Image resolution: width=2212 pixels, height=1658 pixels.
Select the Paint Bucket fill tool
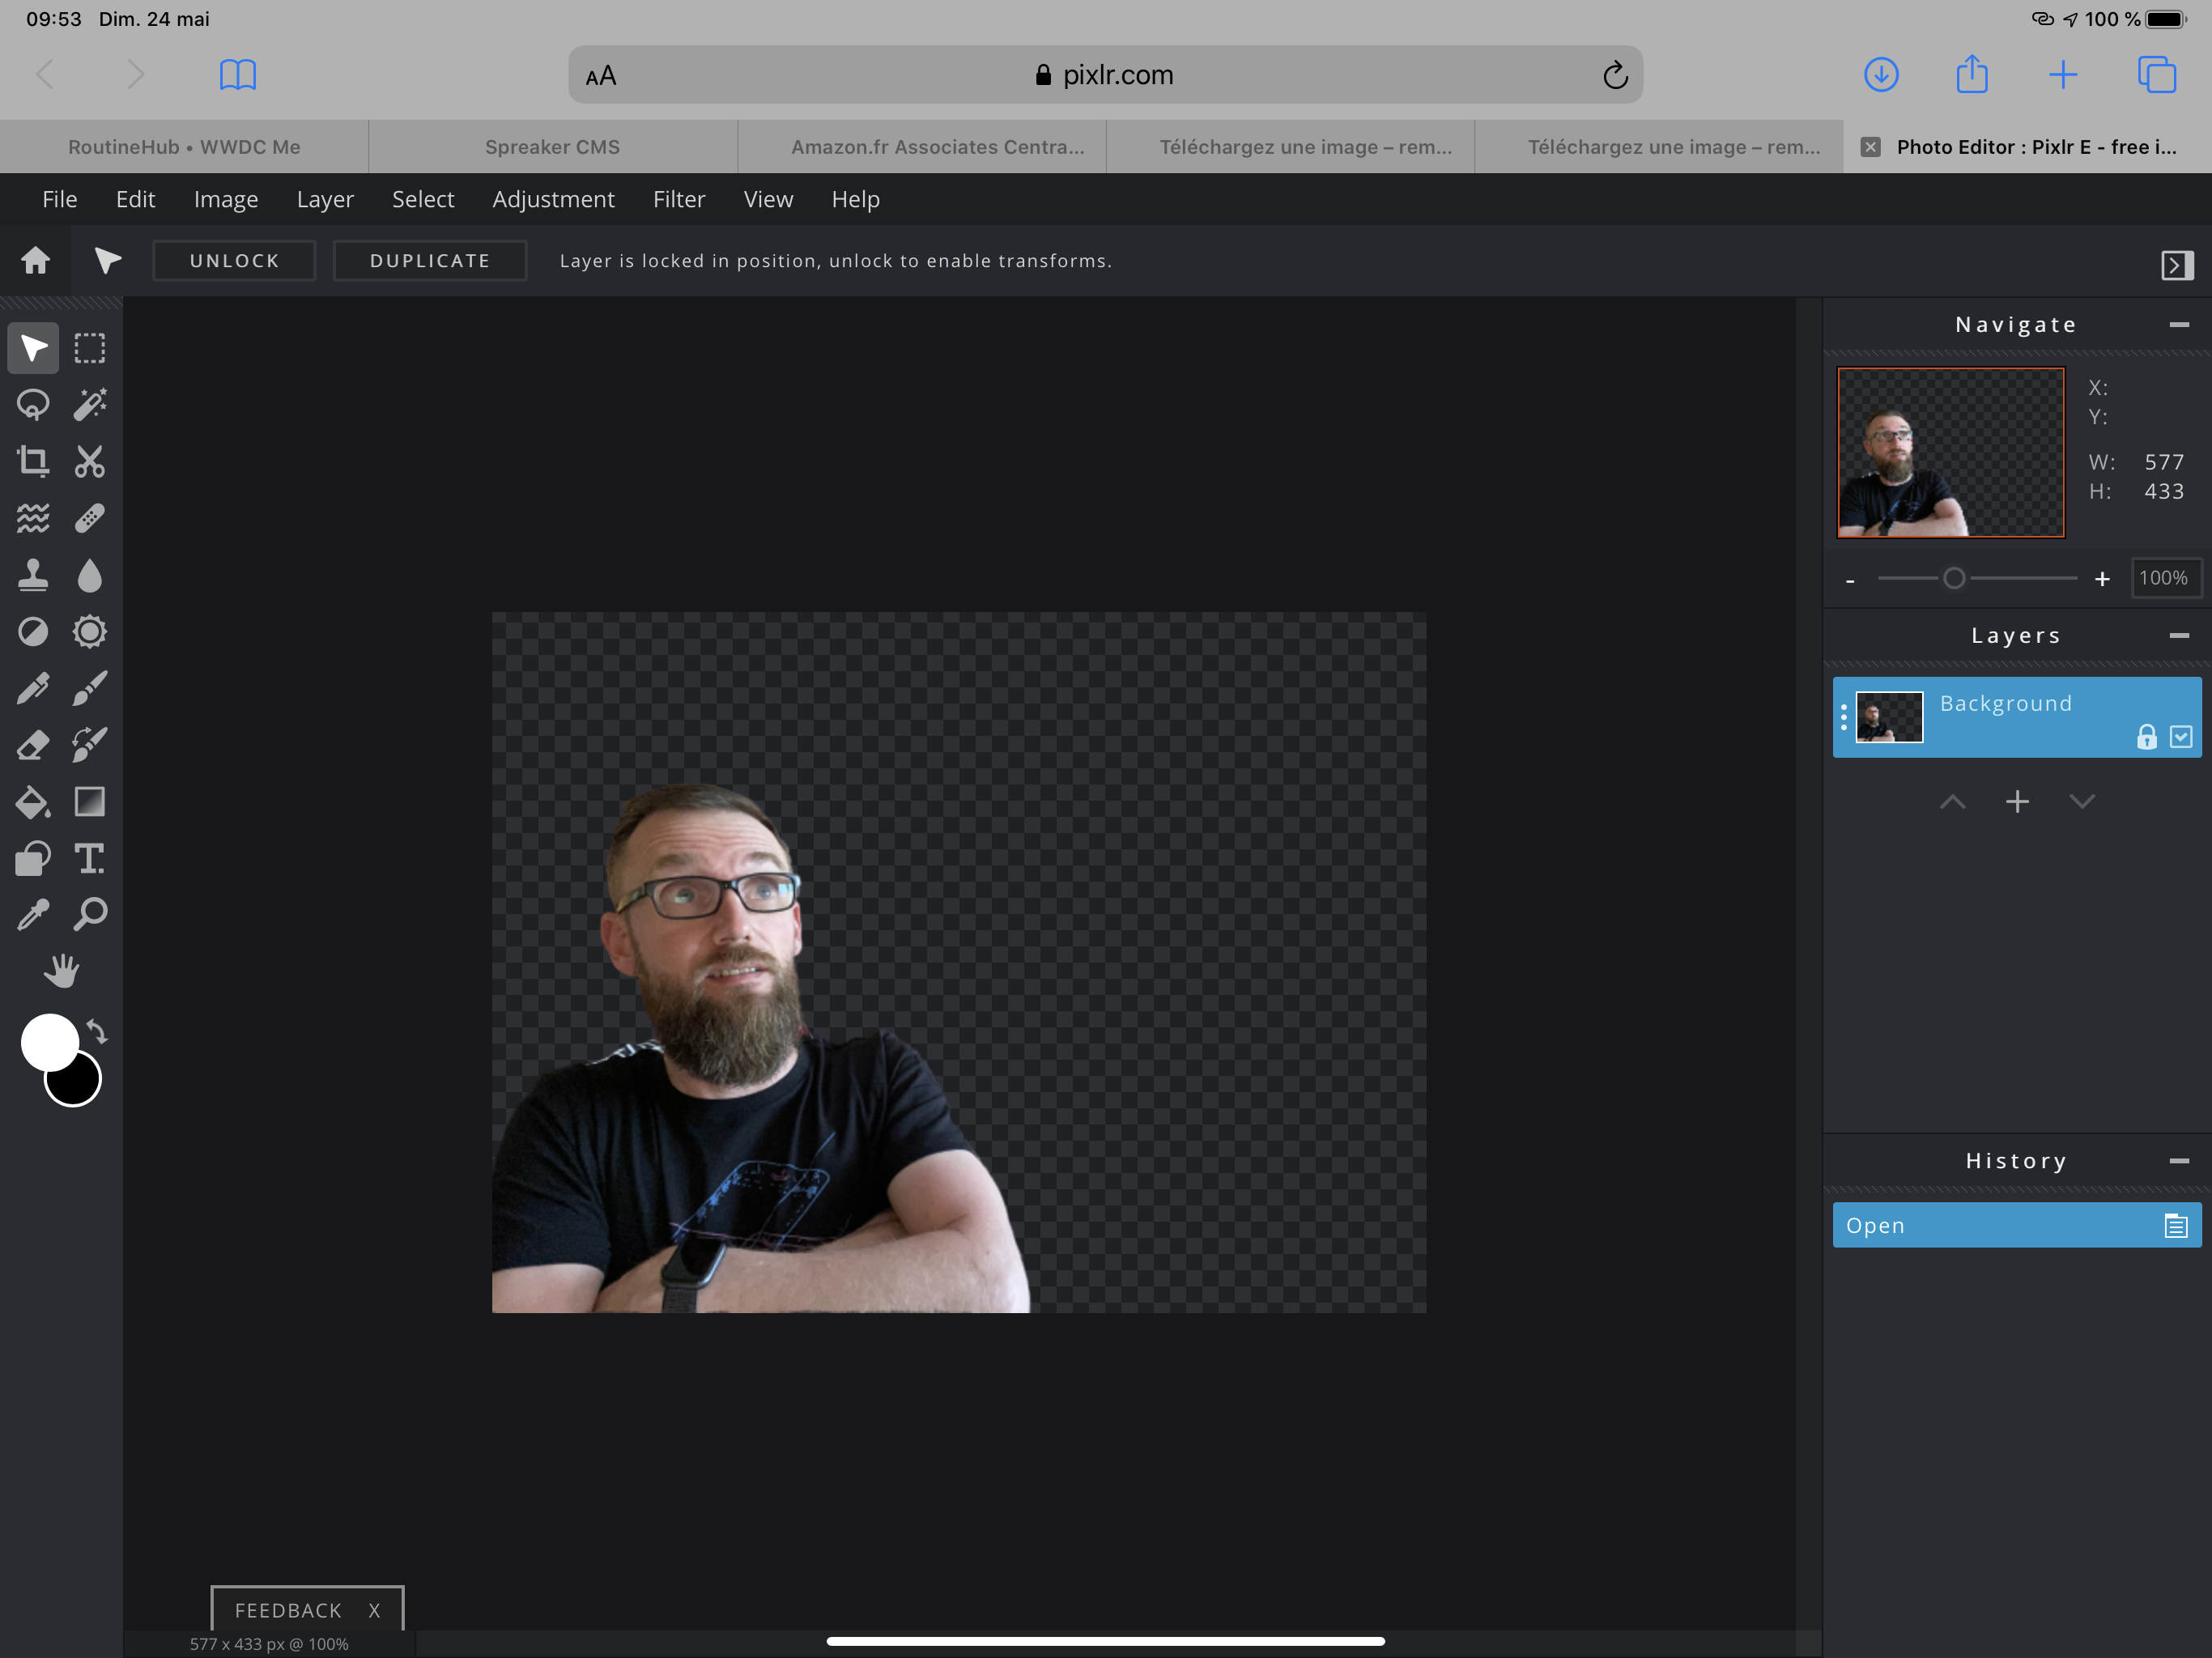click(x=33, y=802)
